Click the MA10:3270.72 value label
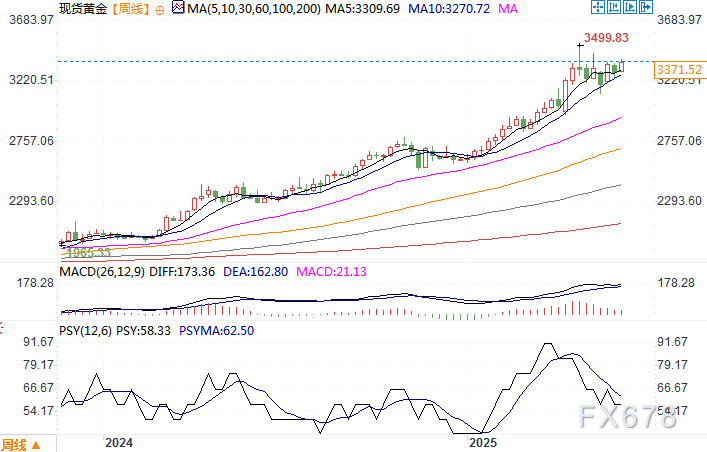Viewport: 707px width, 452px height. 442,9
